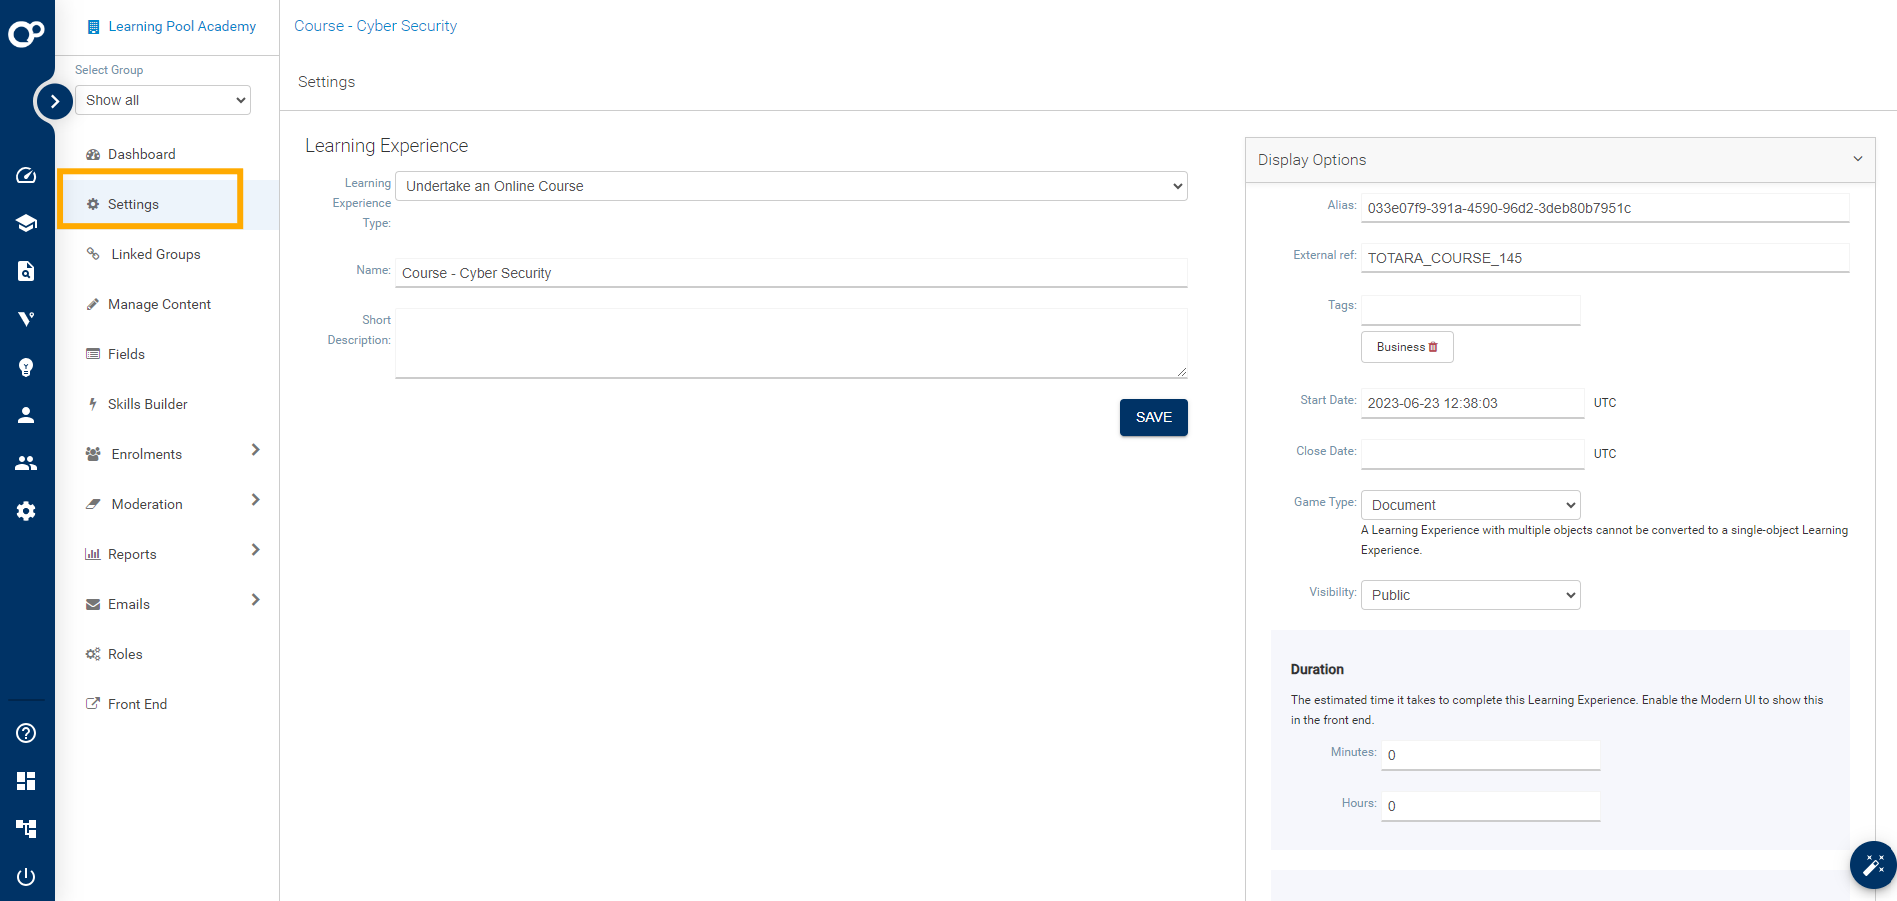Click the SAVE button
Image resolution: width=1897 pixels, height=901 pixels.
(x=1153, y=417)
